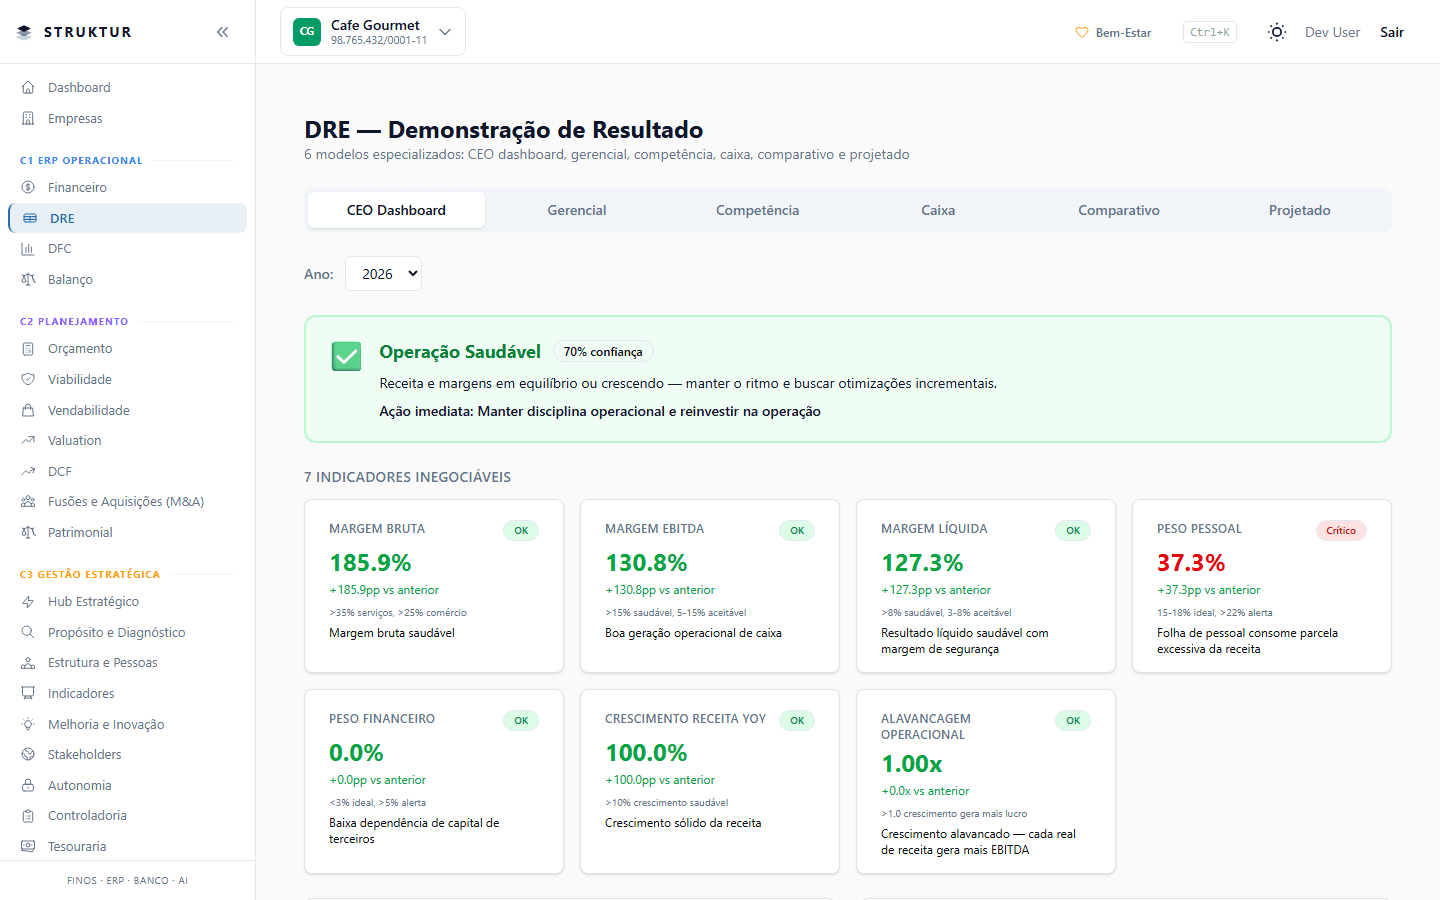This screenshot has width=1440, height=900.
Task: Open Balanço scale icon
Action: tap(28, 279)
